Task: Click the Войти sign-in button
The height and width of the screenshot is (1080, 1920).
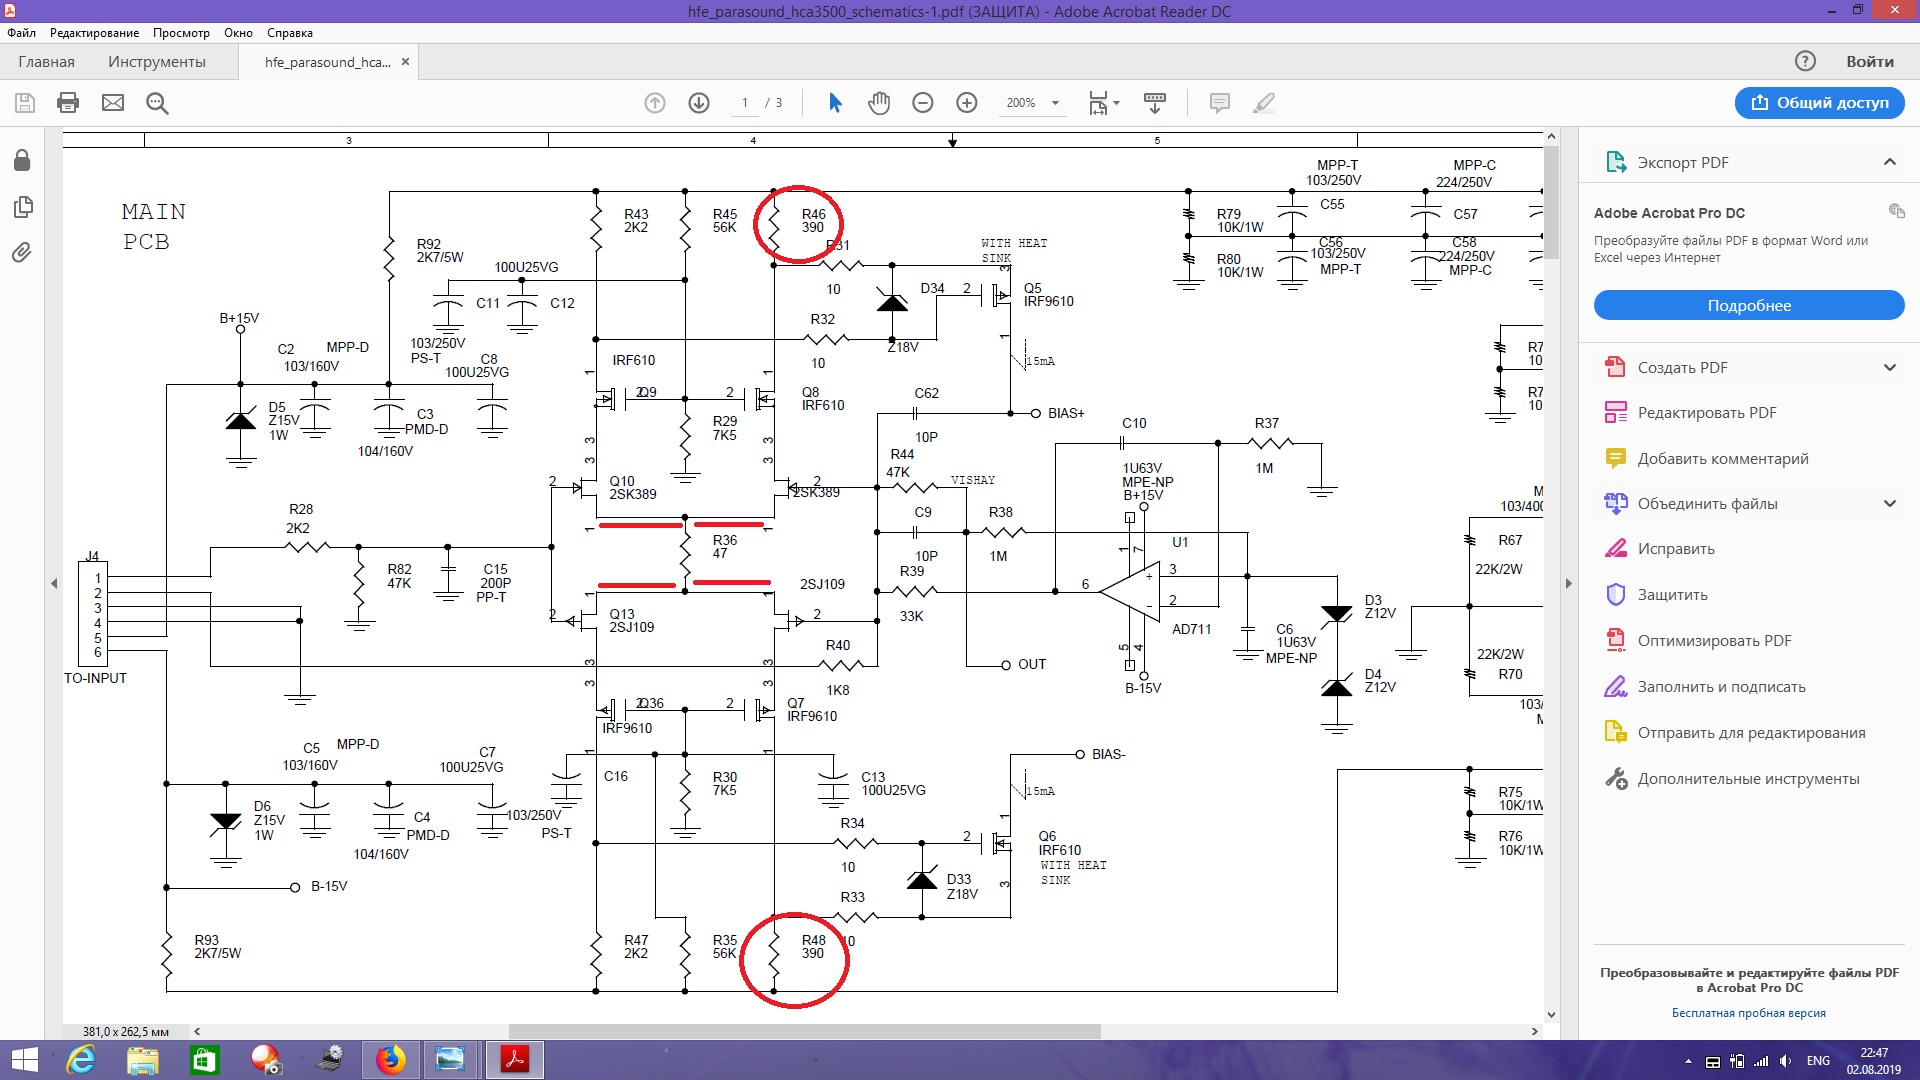Action: click(x=1870, y=61)
